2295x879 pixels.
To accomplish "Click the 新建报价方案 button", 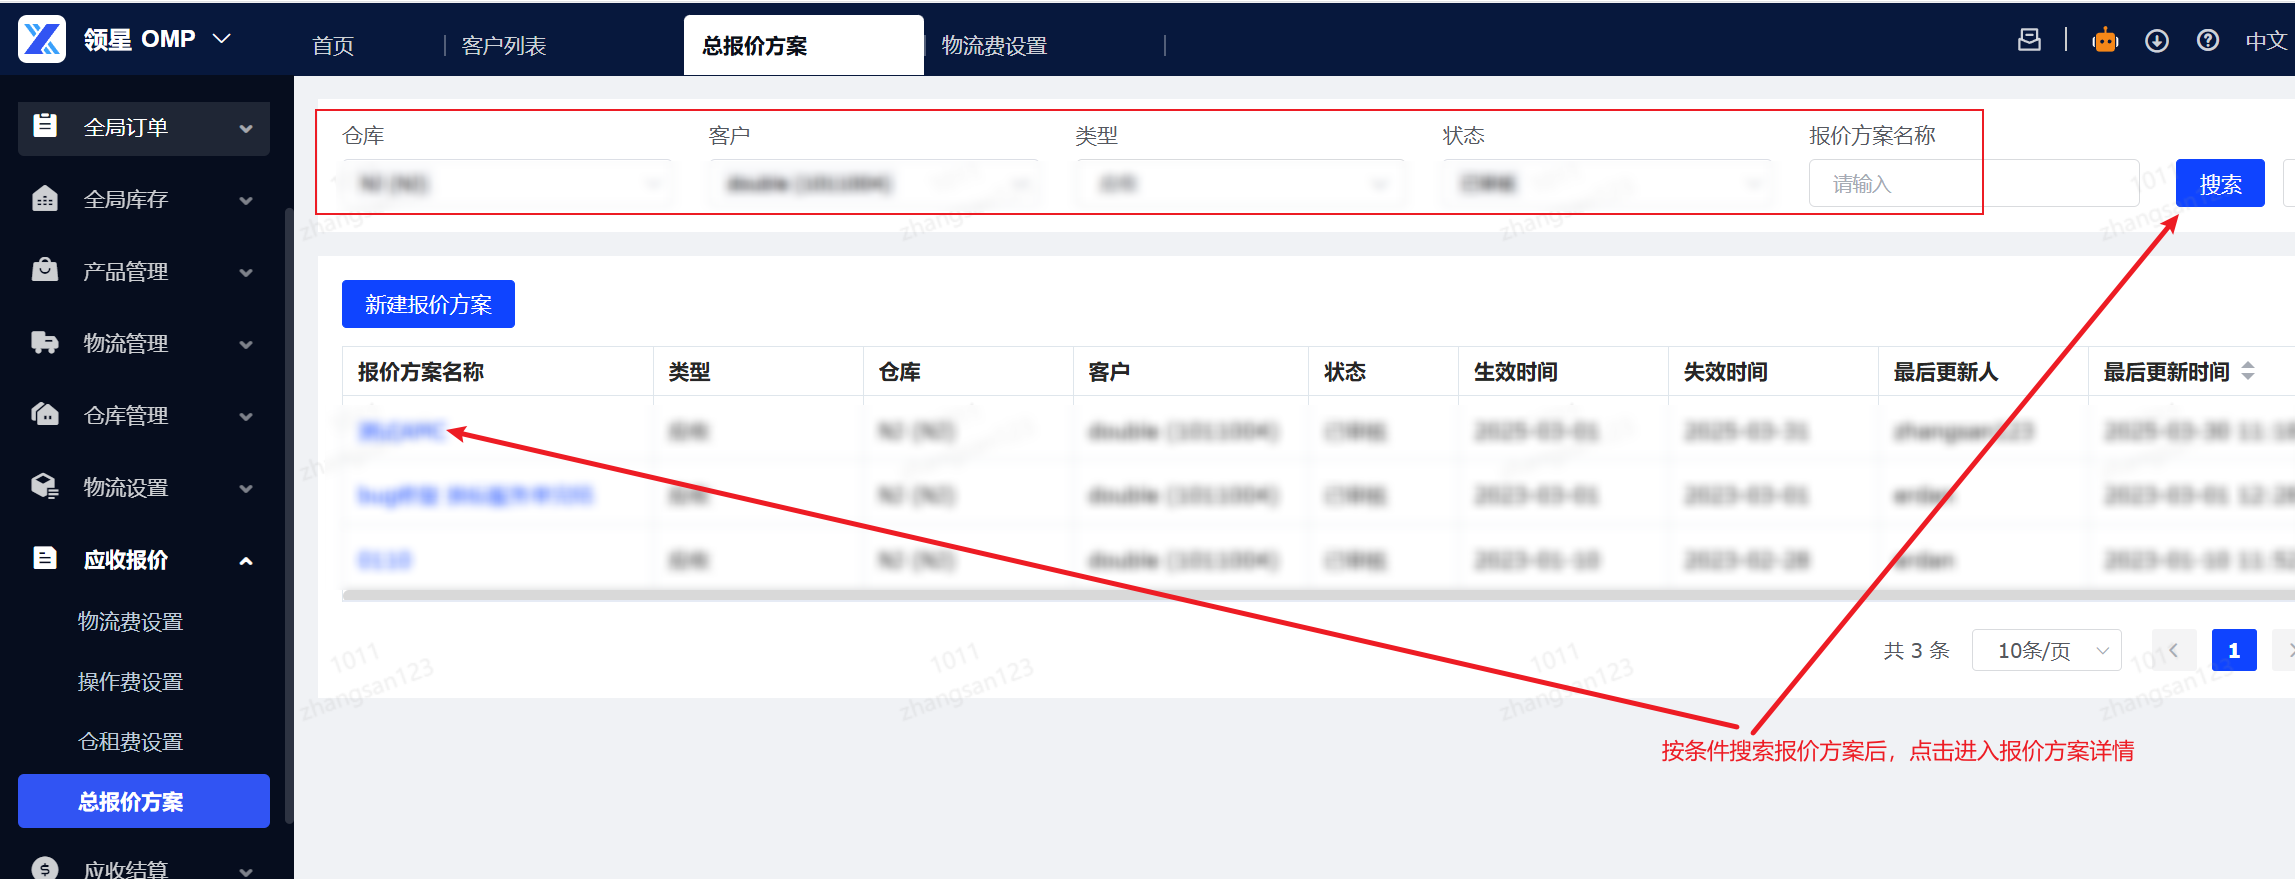I will tap(428, 304).
